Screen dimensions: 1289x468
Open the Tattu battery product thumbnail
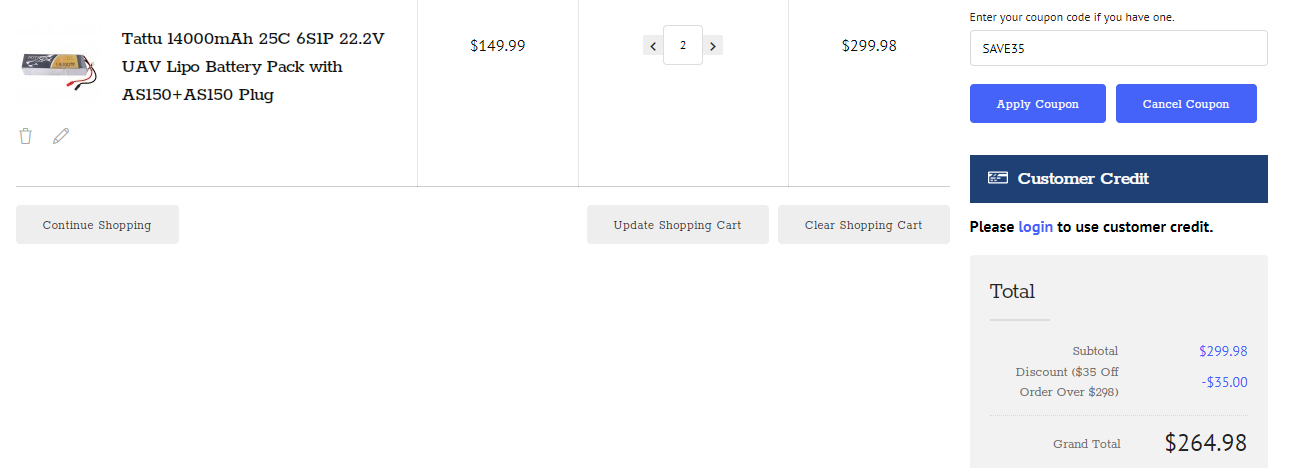(59, 67)
